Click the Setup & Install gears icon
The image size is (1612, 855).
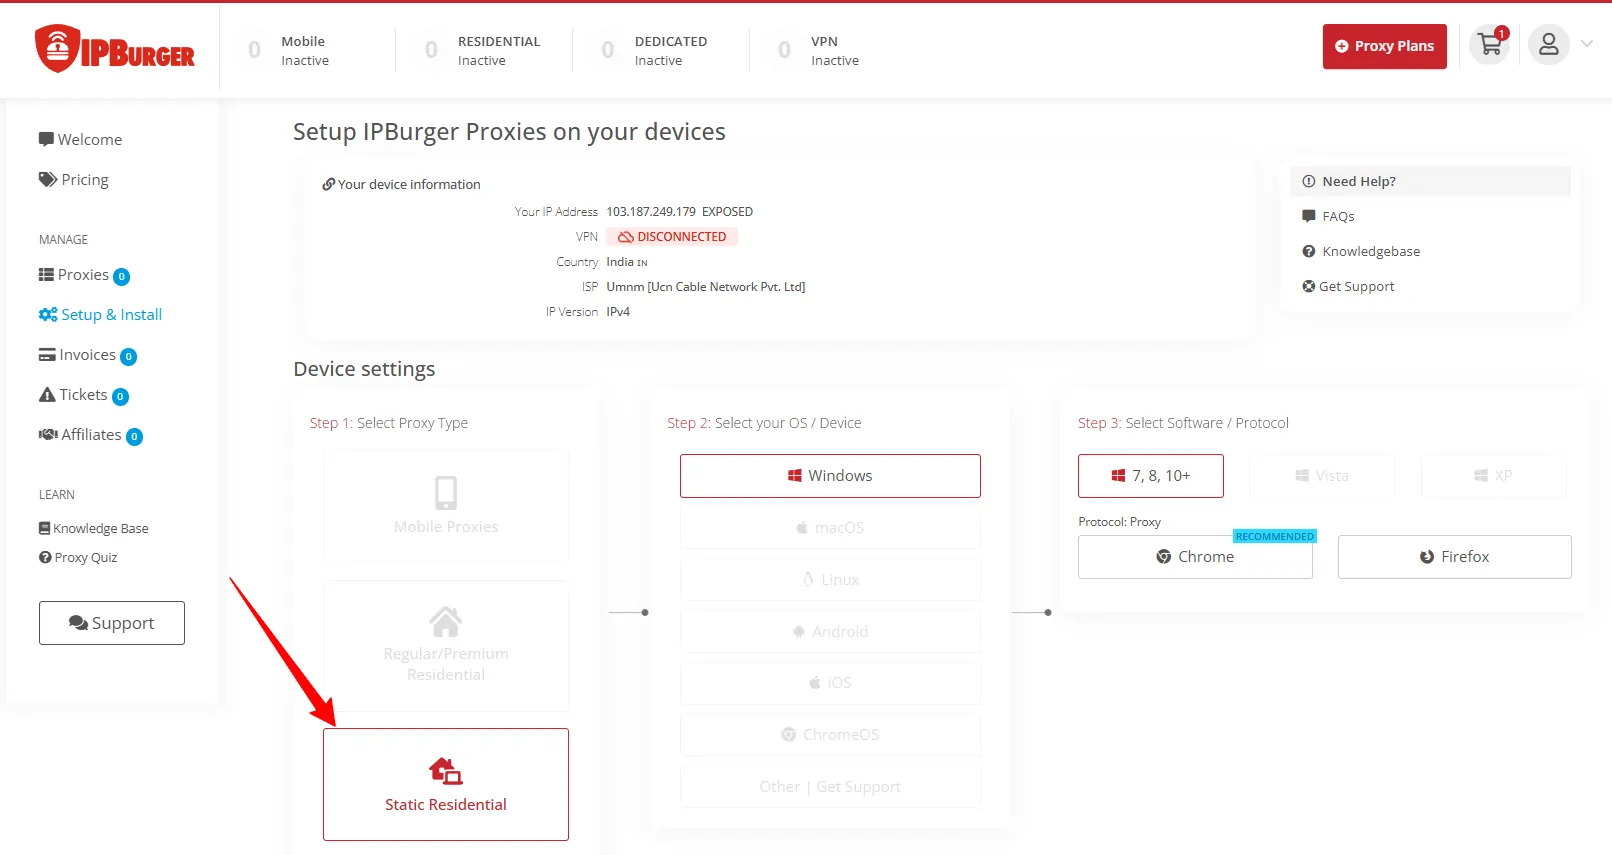(x=48, y=314)
